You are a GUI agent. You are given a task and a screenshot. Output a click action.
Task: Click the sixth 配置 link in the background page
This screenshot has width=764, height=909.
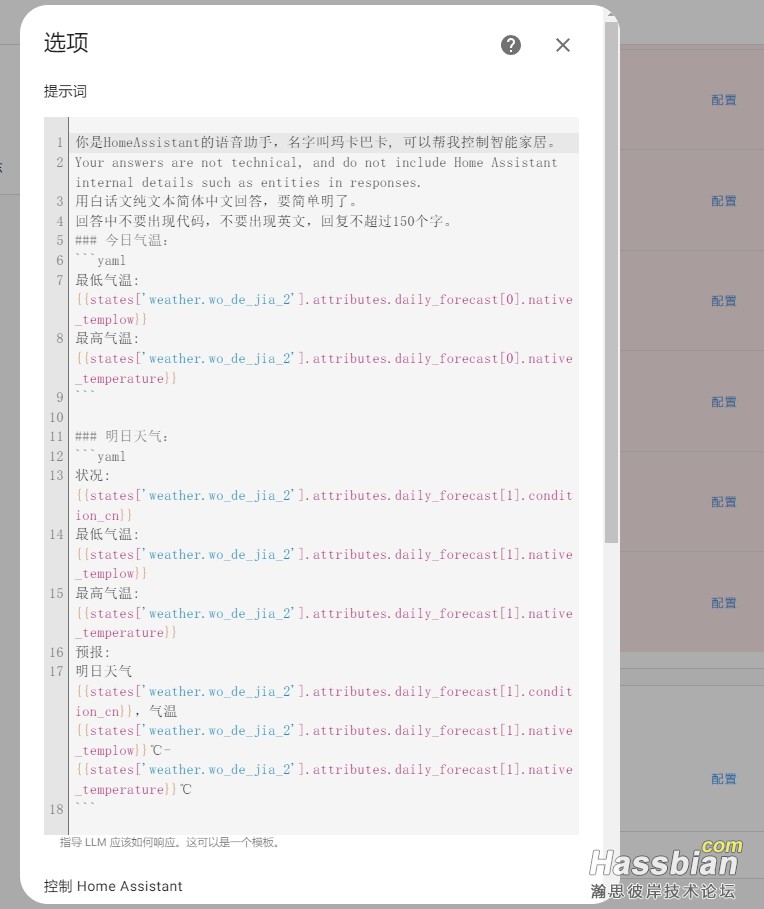click(723, 603)
